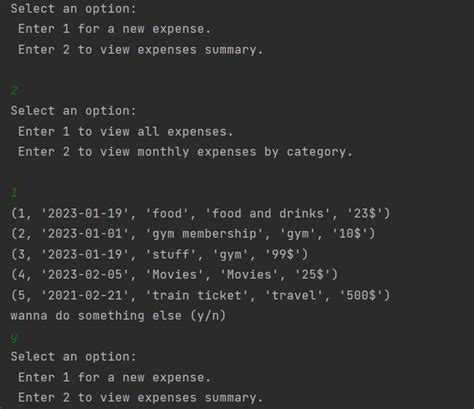Click the bottom 'Enter 2 to view expenses summary.' line
Viewport: 474px width, 409px height.
[140, 398]
